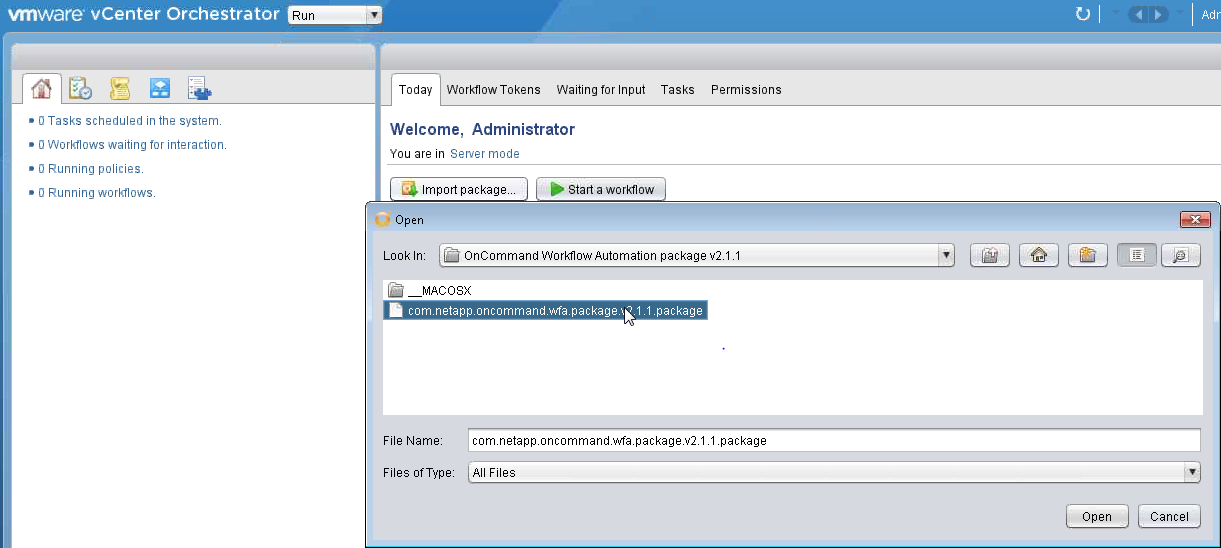Switch to the Waiting for Input tab
Viewport: 1221px width, 548px height.
601,89
